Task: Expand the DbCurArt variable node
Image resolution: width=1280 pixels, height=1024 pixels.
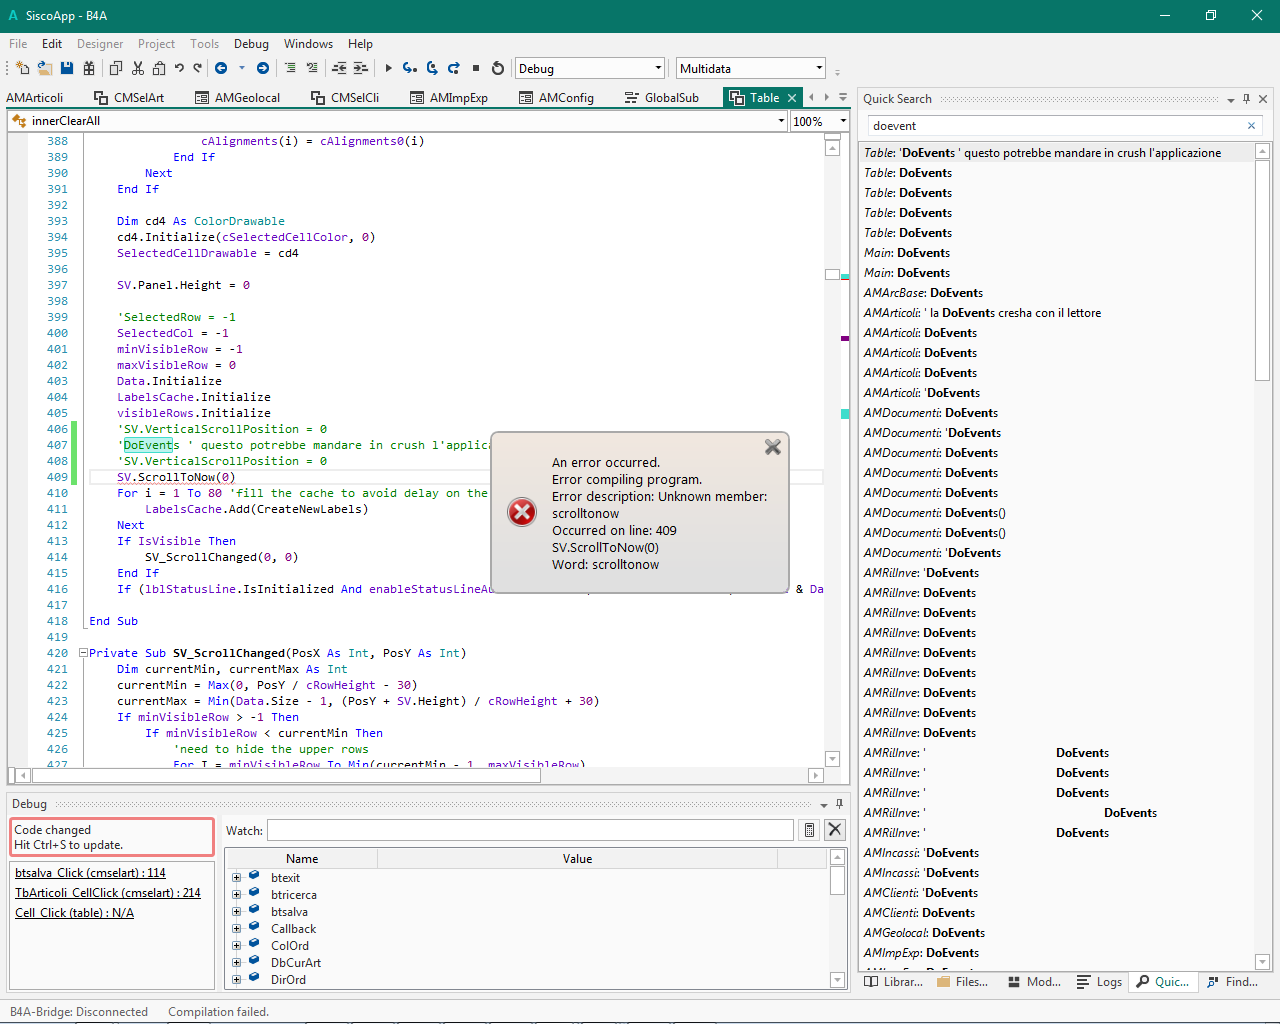Action: click(237, 963)
